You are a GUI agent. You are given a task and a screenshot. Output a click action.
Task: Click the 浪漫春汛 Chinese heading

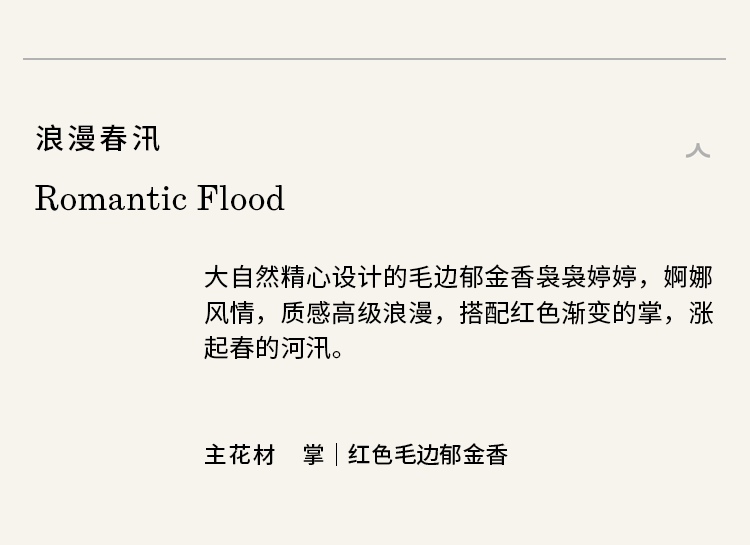pos(98,138)
